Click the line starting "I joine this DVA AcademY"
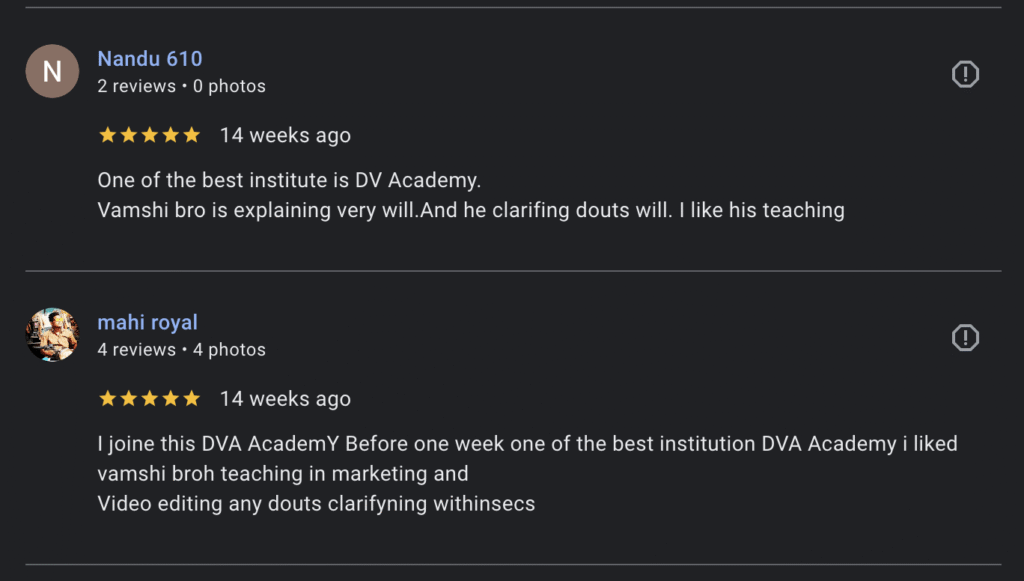 (527, 444)
